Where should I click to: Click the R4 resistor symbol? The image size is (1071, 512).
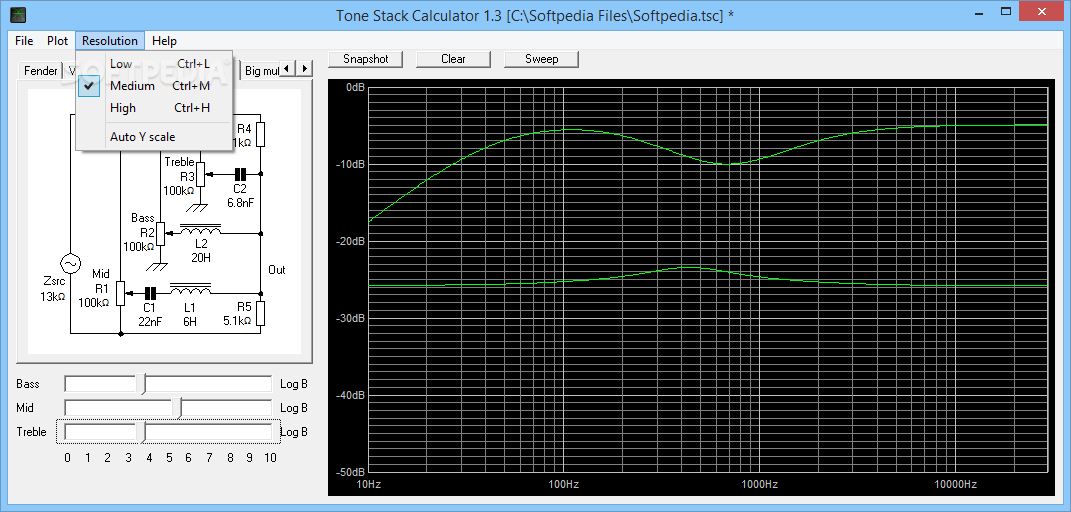tap(261, 134)
